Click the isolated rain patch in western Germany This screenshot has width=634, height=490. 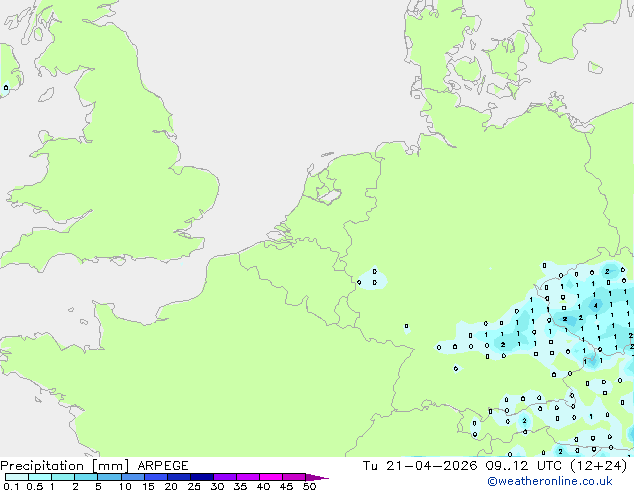(373, 278)
